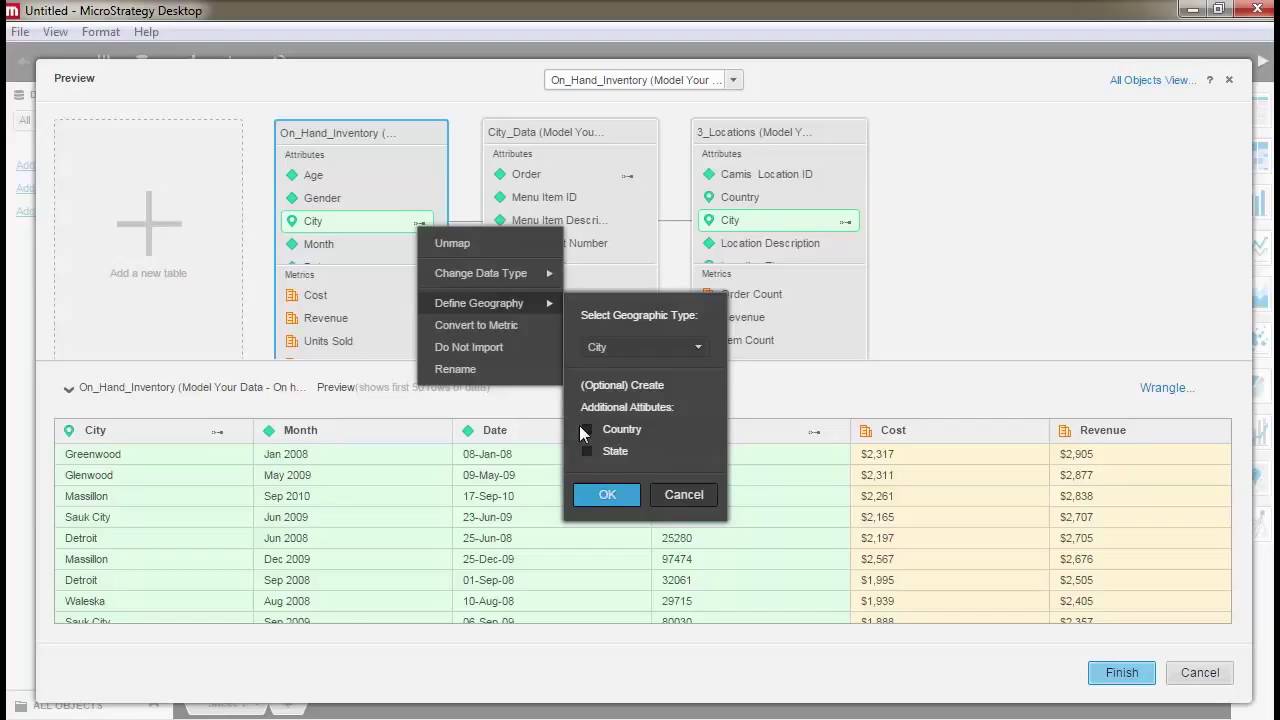This screenshot has width=1280, height=720.
Task: Click the Waleska cell in City column
Action: point(154,601)
